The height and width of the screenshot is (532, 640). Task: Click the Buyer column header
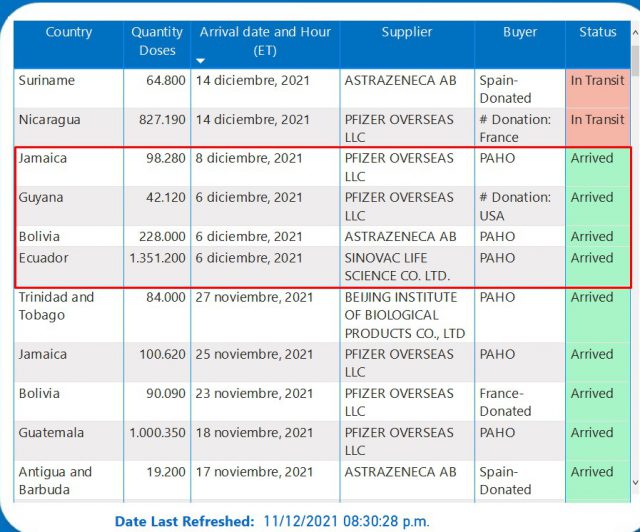[x=519, y=32]
